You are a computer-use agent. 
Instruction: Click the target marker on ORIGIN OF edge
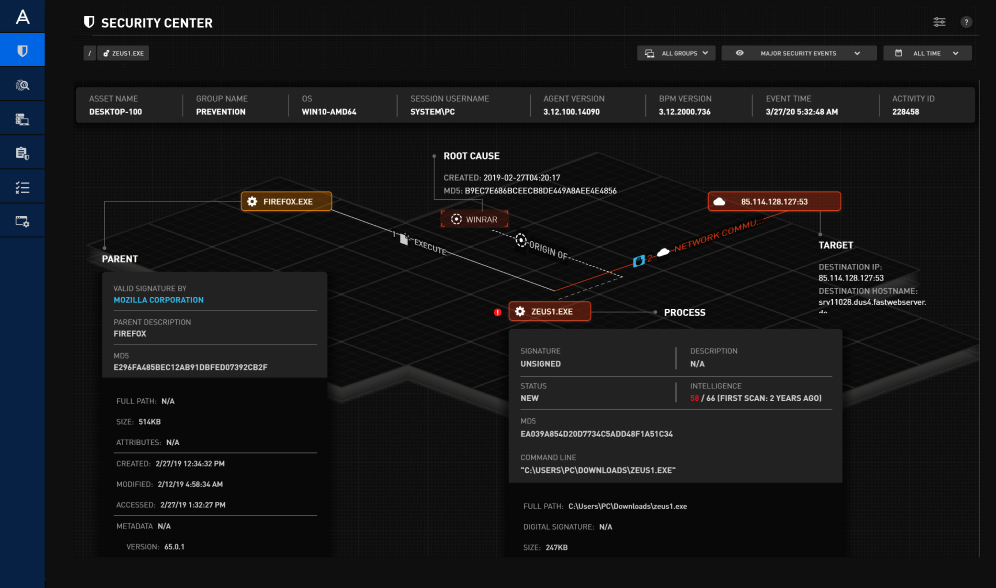[521, 240]
